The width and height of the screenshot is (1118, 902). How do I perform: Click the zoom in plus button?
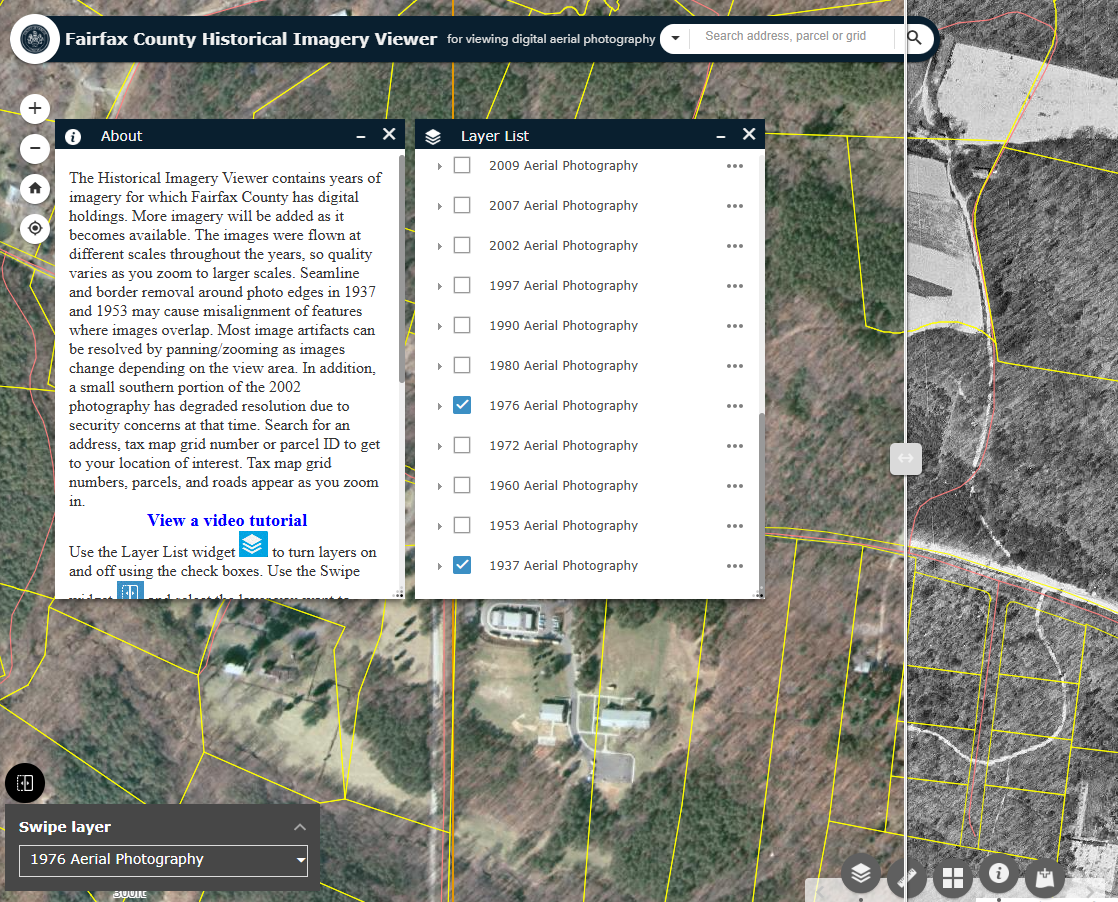34,108
